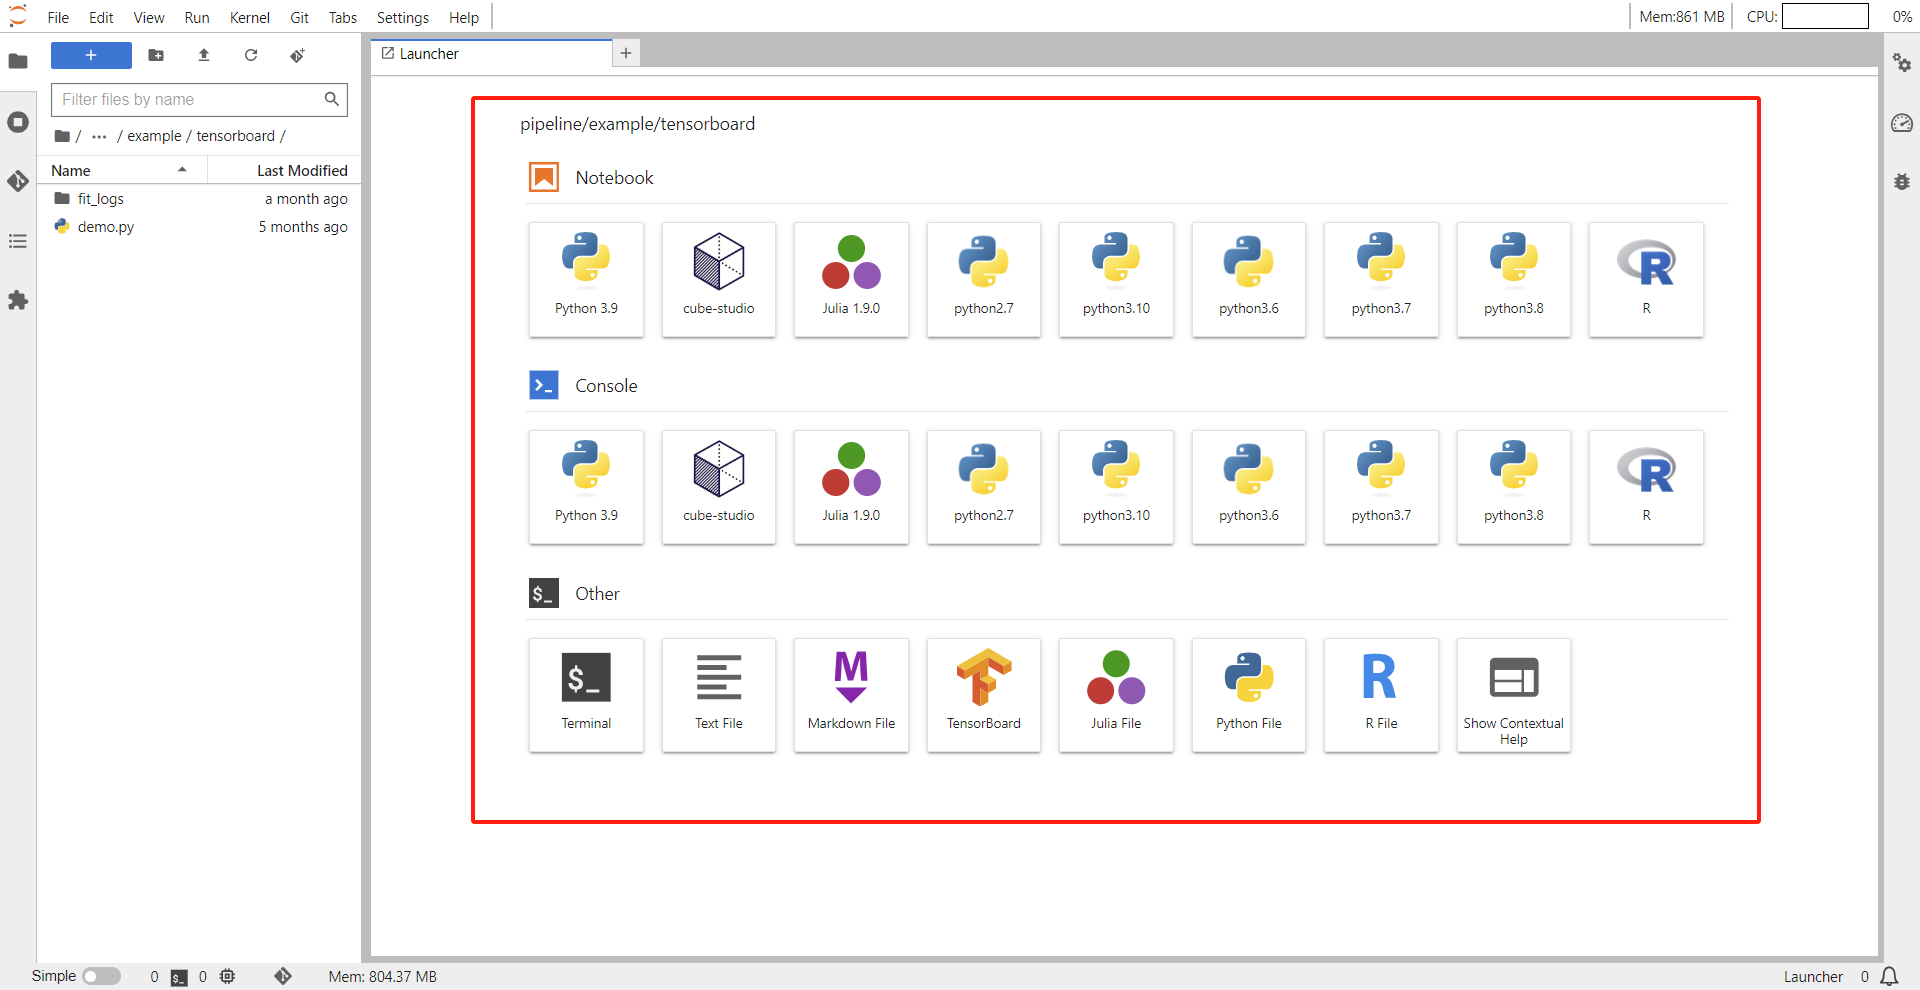Viewport: 1920px width, 990px height.
Task: Launch python3.10 console
Action: click(1116, 487)
